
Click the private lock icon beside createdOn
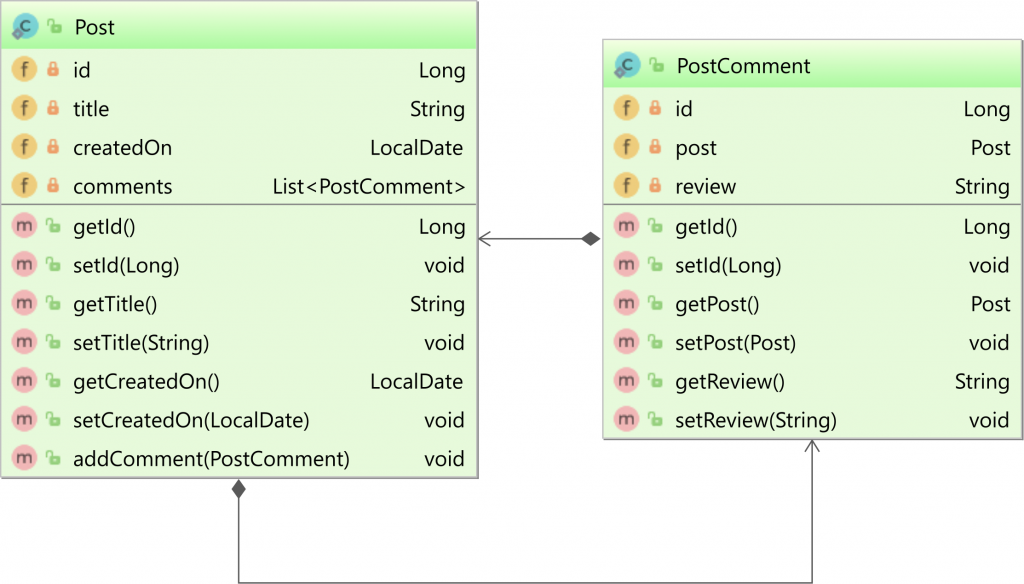click(54, 146)
